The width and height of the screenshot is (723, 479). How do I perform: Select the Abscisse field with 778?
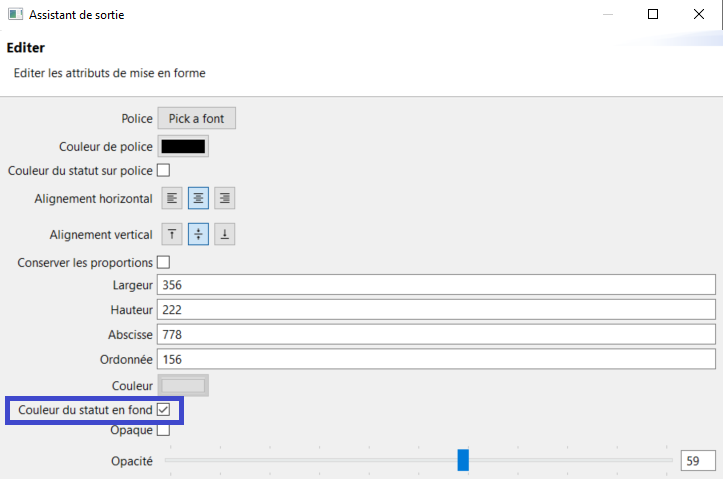436,334
